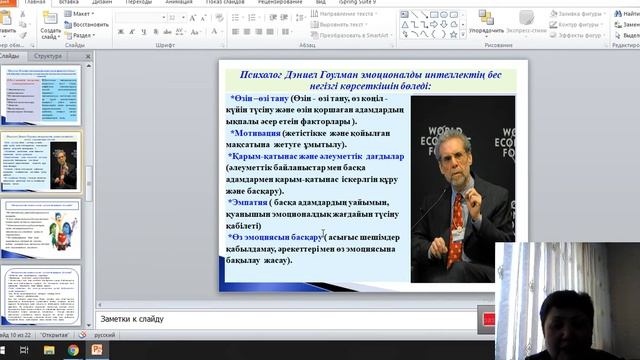This screenshot has height=360, width=640.
Task: Click the PowerPoint taskbar icon
Action: [x=97, y=350]
